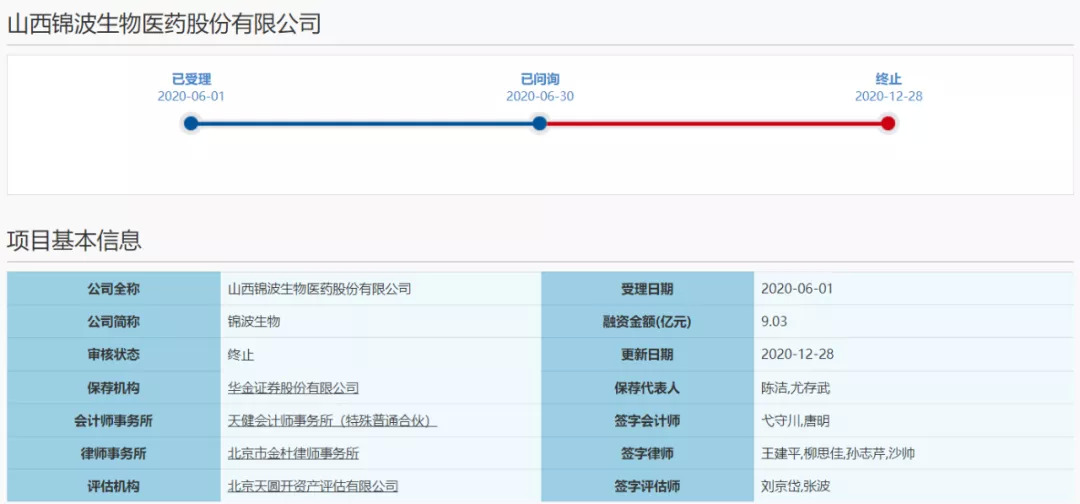Viewport: 1080px width, 504px height.
Task: Click the 2020-12-28 date under timeline 终止
Action: [x=889, y=96]
